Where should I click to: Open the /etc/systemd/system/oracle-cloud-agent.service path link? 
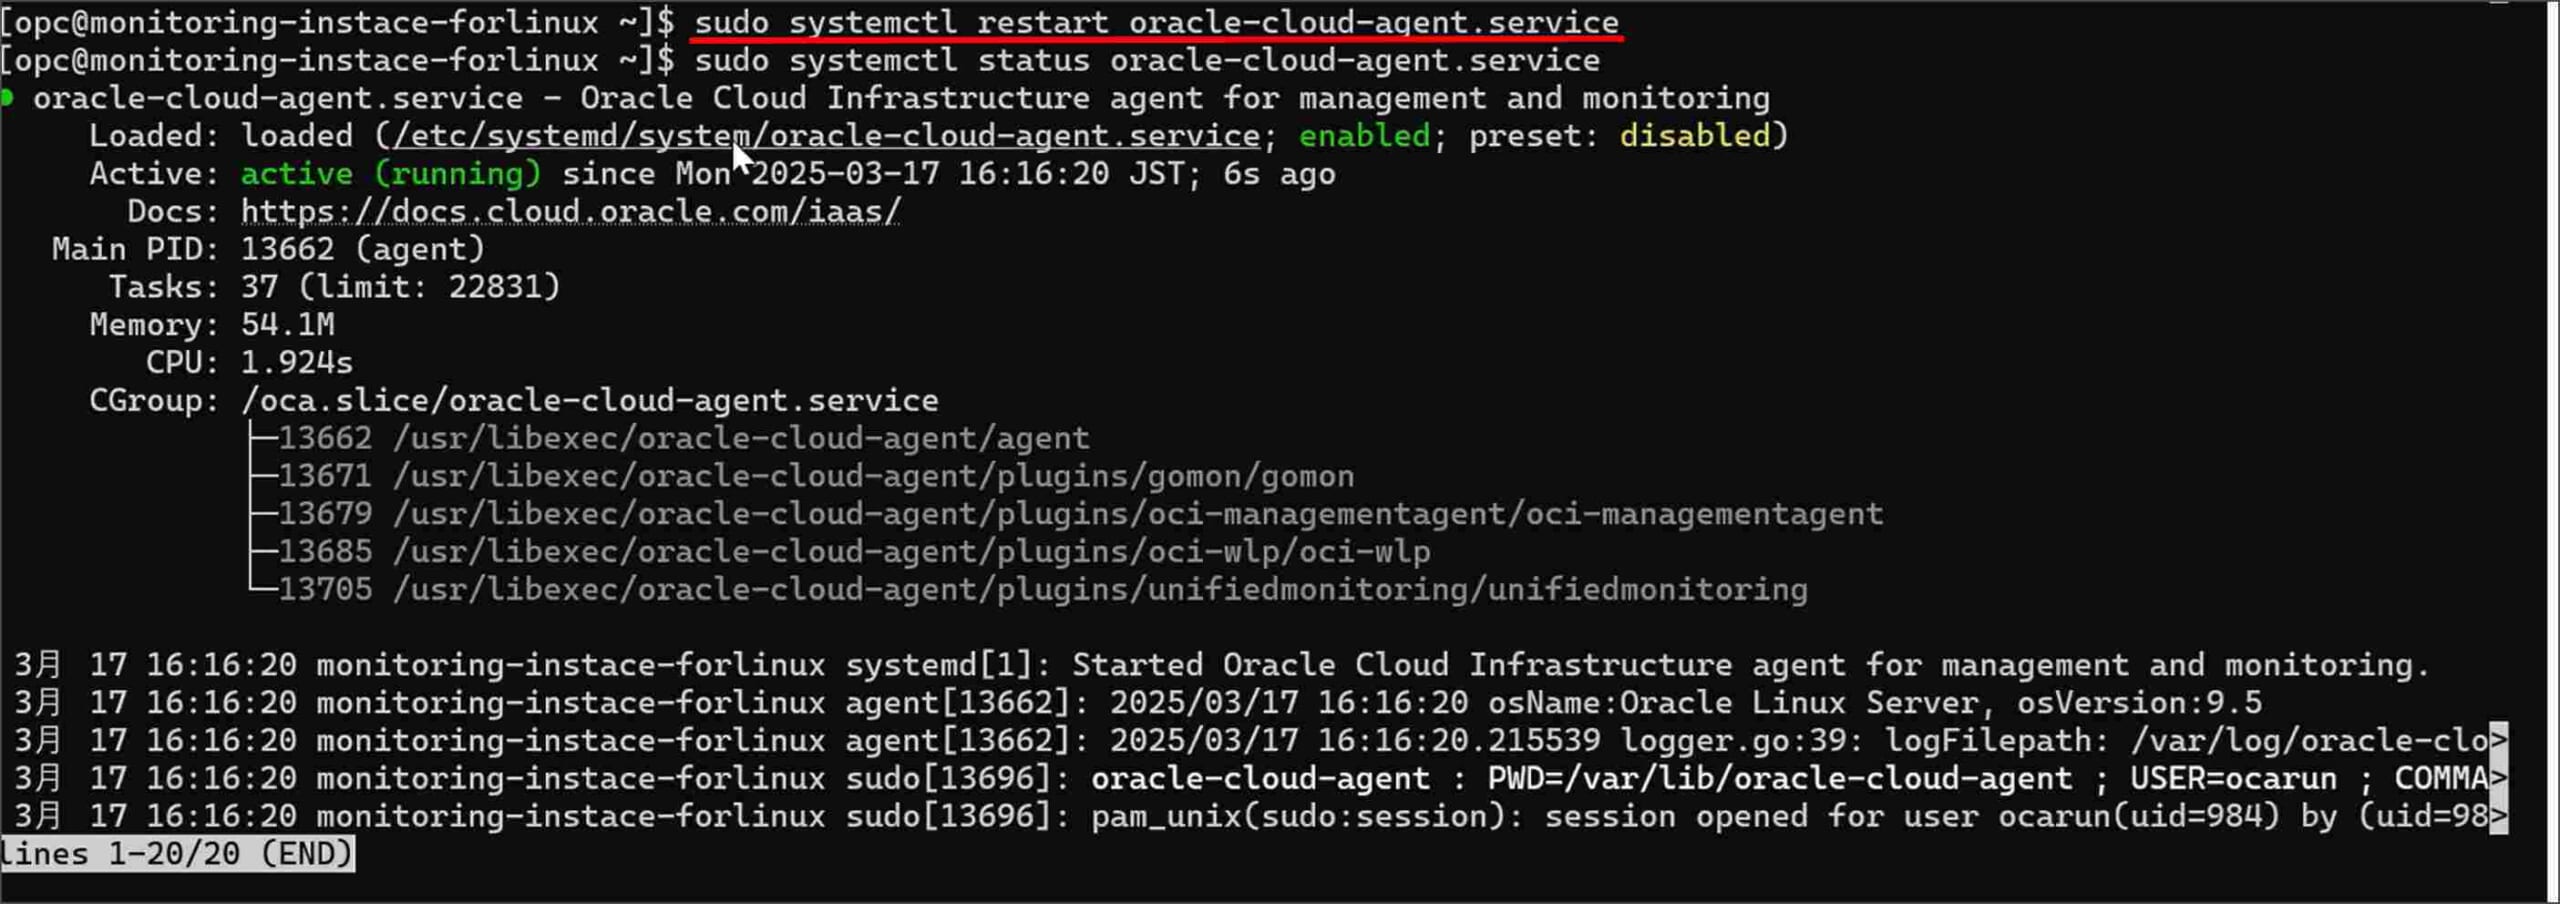click(826, 135)
